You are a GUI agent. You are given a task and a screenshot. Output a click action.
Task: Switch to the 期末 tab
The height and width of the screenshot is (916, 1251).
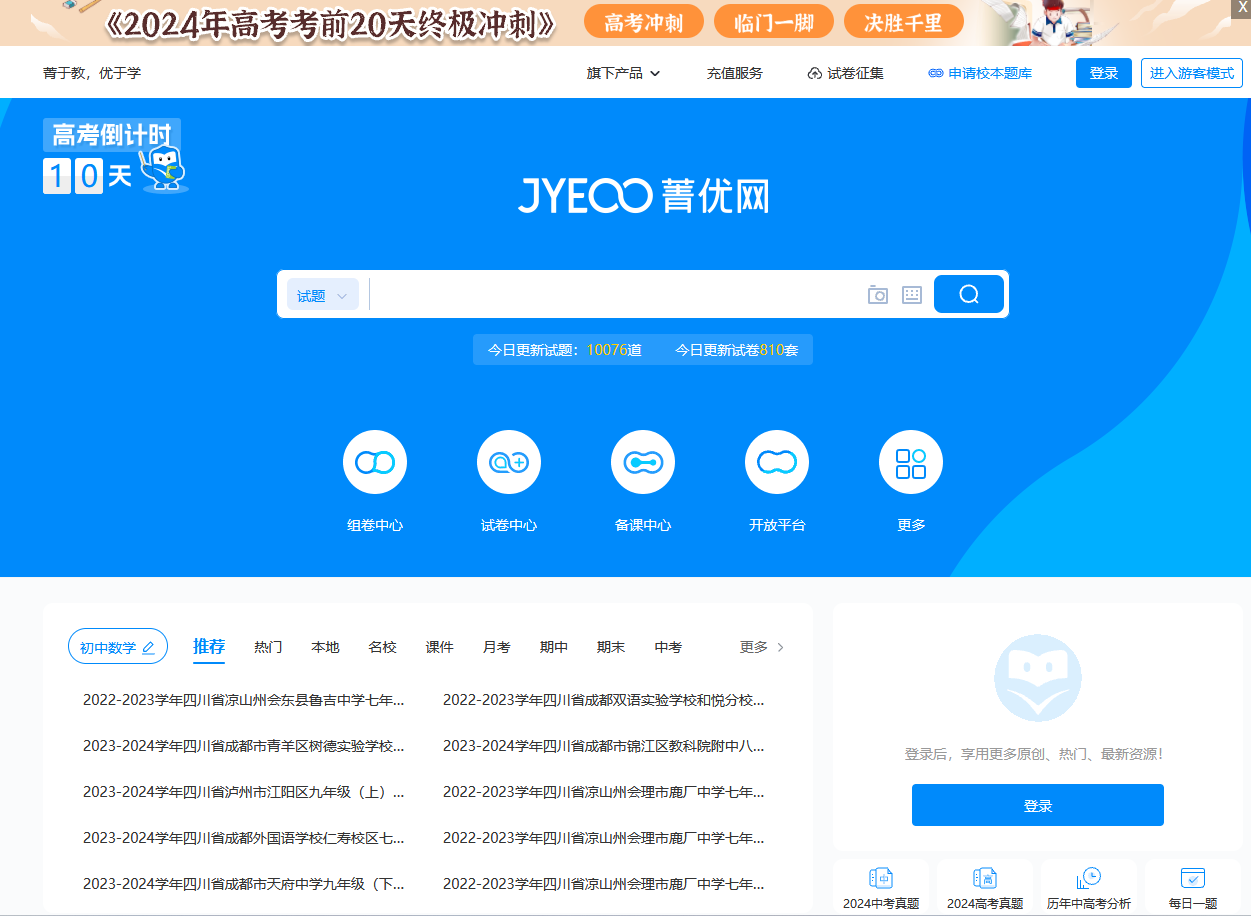tap(610, 647)
